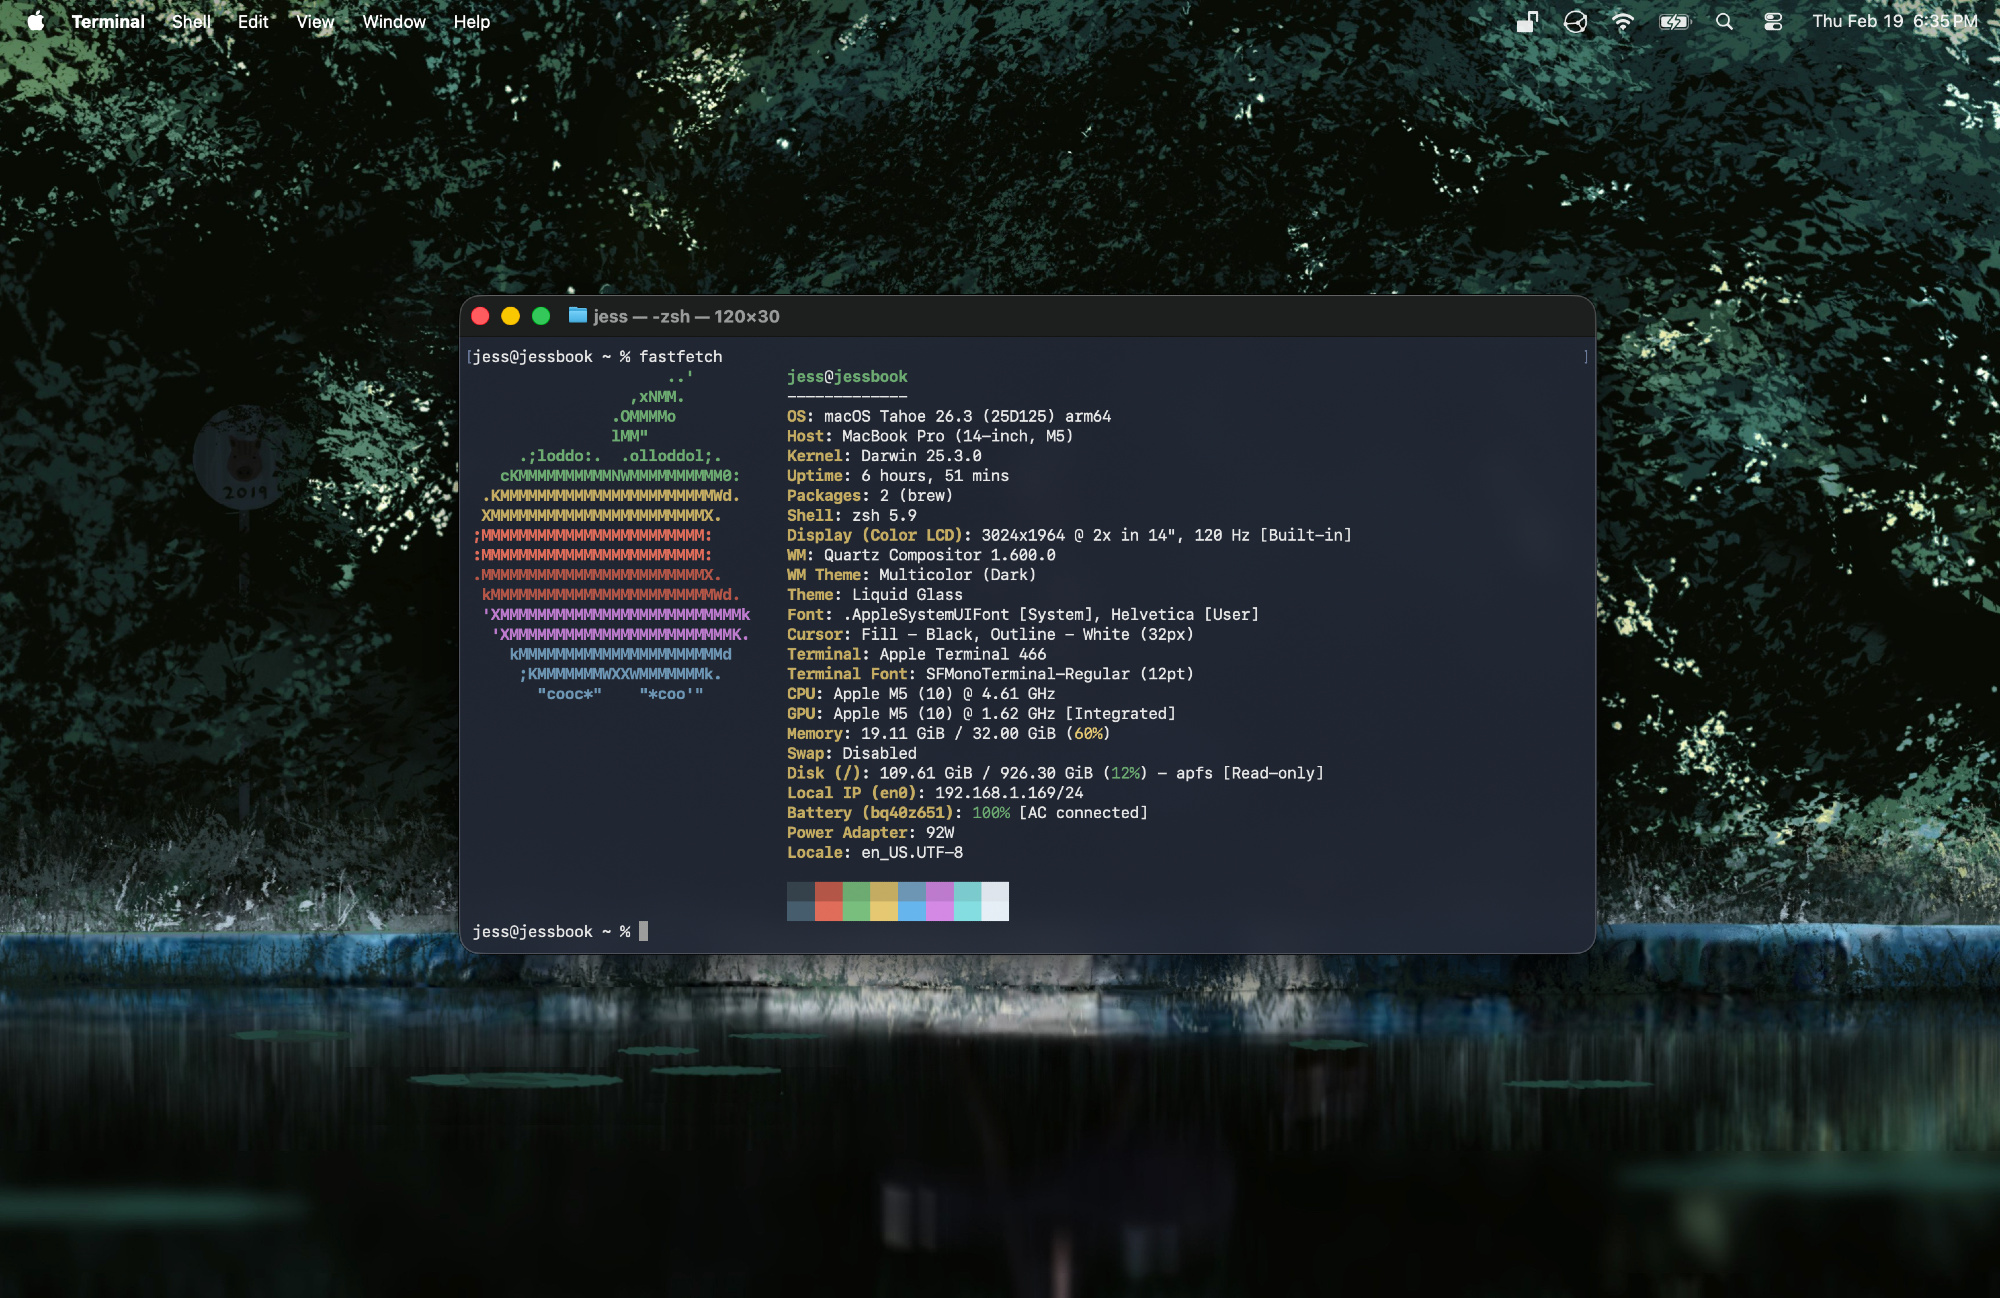
Task: Open the Shell menu
Action: (x=191, y=21)
